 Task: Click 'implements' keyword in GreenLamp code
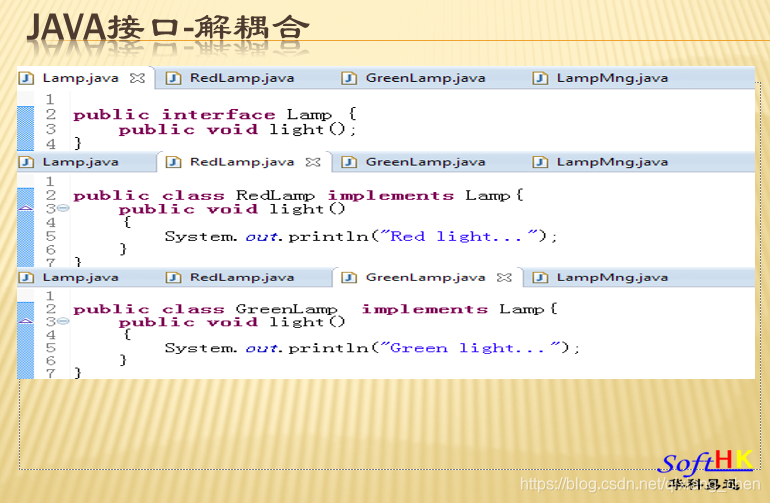click(424, 309)
